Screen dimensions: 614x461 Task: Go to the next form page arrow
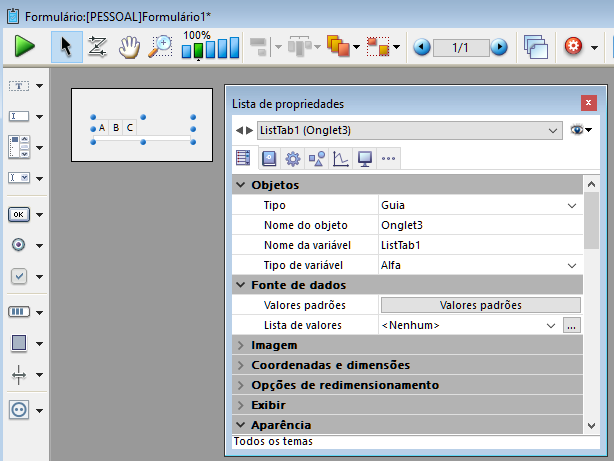(x=500, y=47)
